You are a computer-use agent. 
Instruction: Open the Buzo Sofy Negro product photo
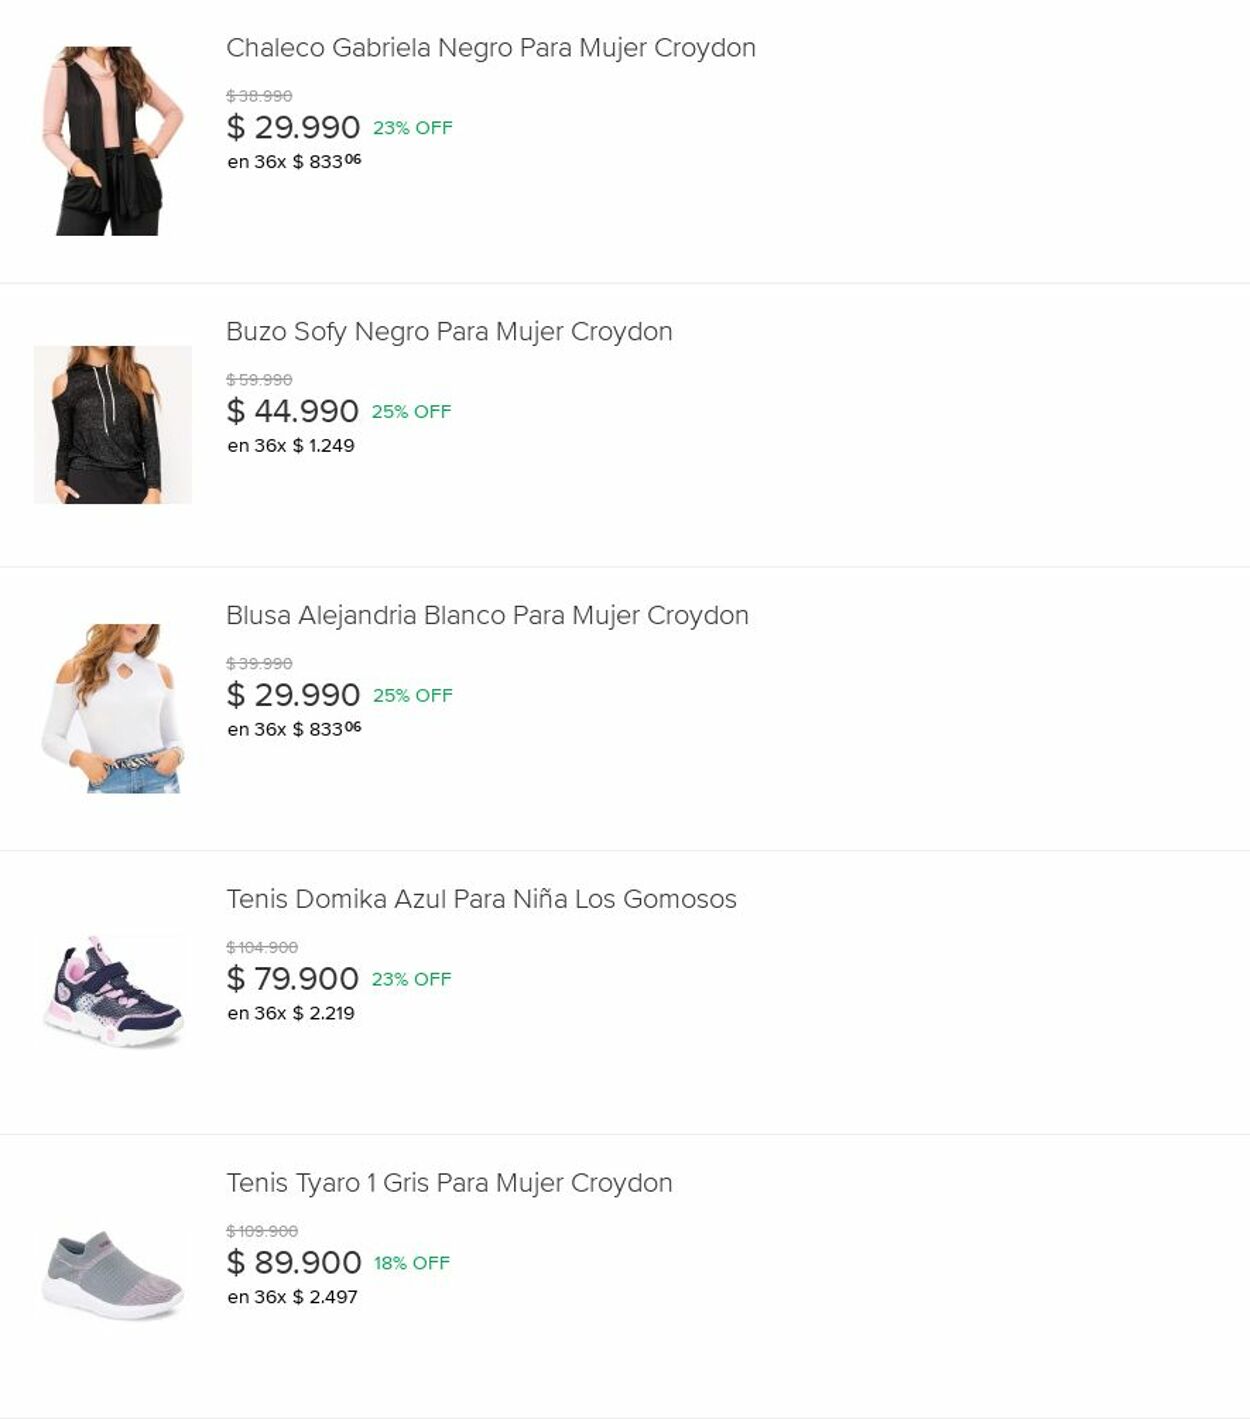[112, 425]
